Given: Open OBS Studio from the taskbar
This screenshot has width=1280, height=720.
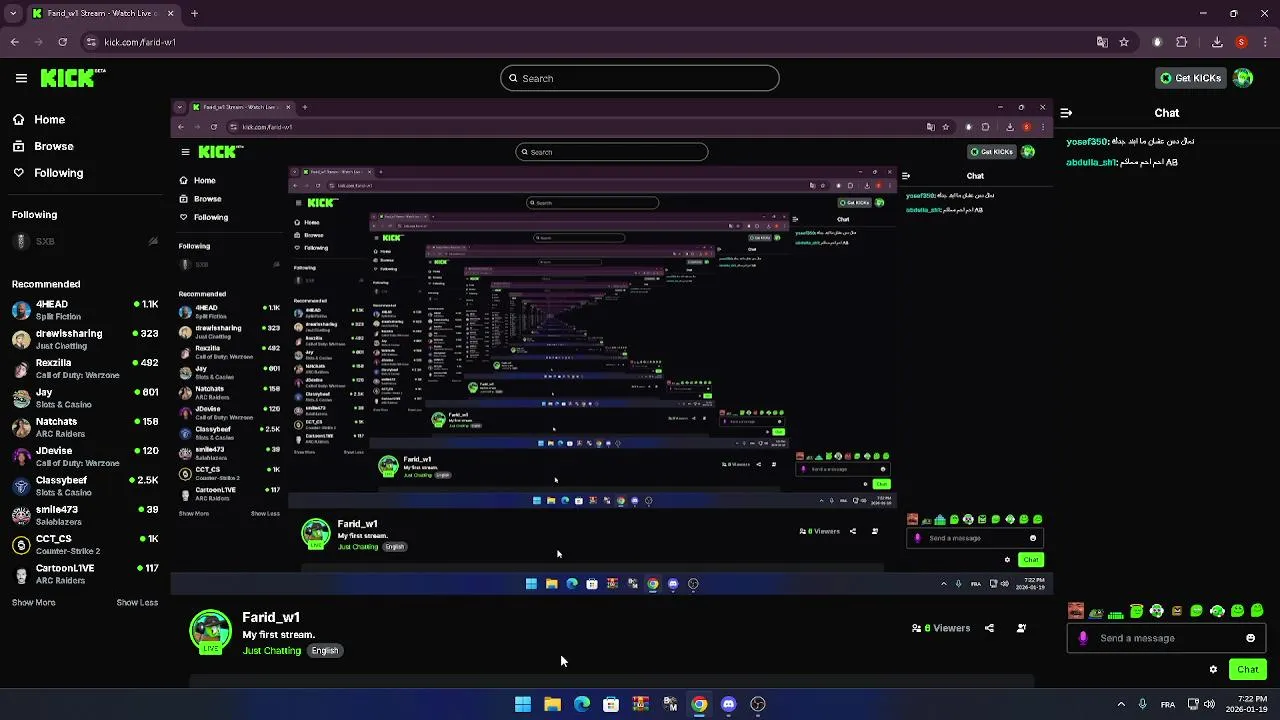Looking at the screenshot, I should (x=758, y=704).
